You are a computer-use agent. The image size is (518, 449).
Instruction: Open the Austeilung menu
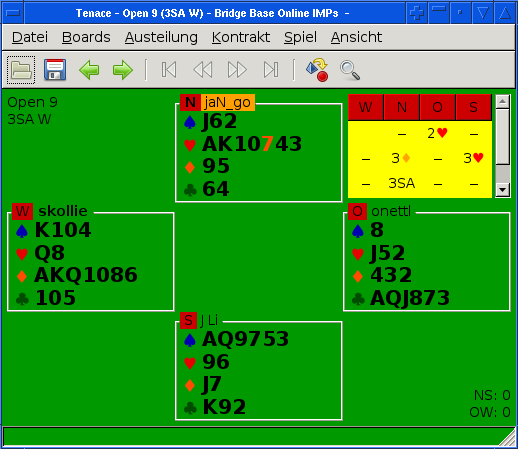point(161,37)
